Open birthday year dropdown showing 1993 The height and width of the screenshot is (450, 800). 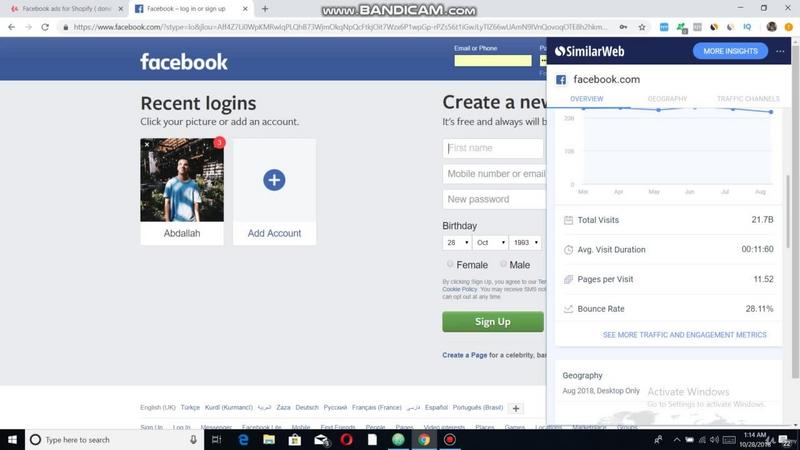(525, 242)
